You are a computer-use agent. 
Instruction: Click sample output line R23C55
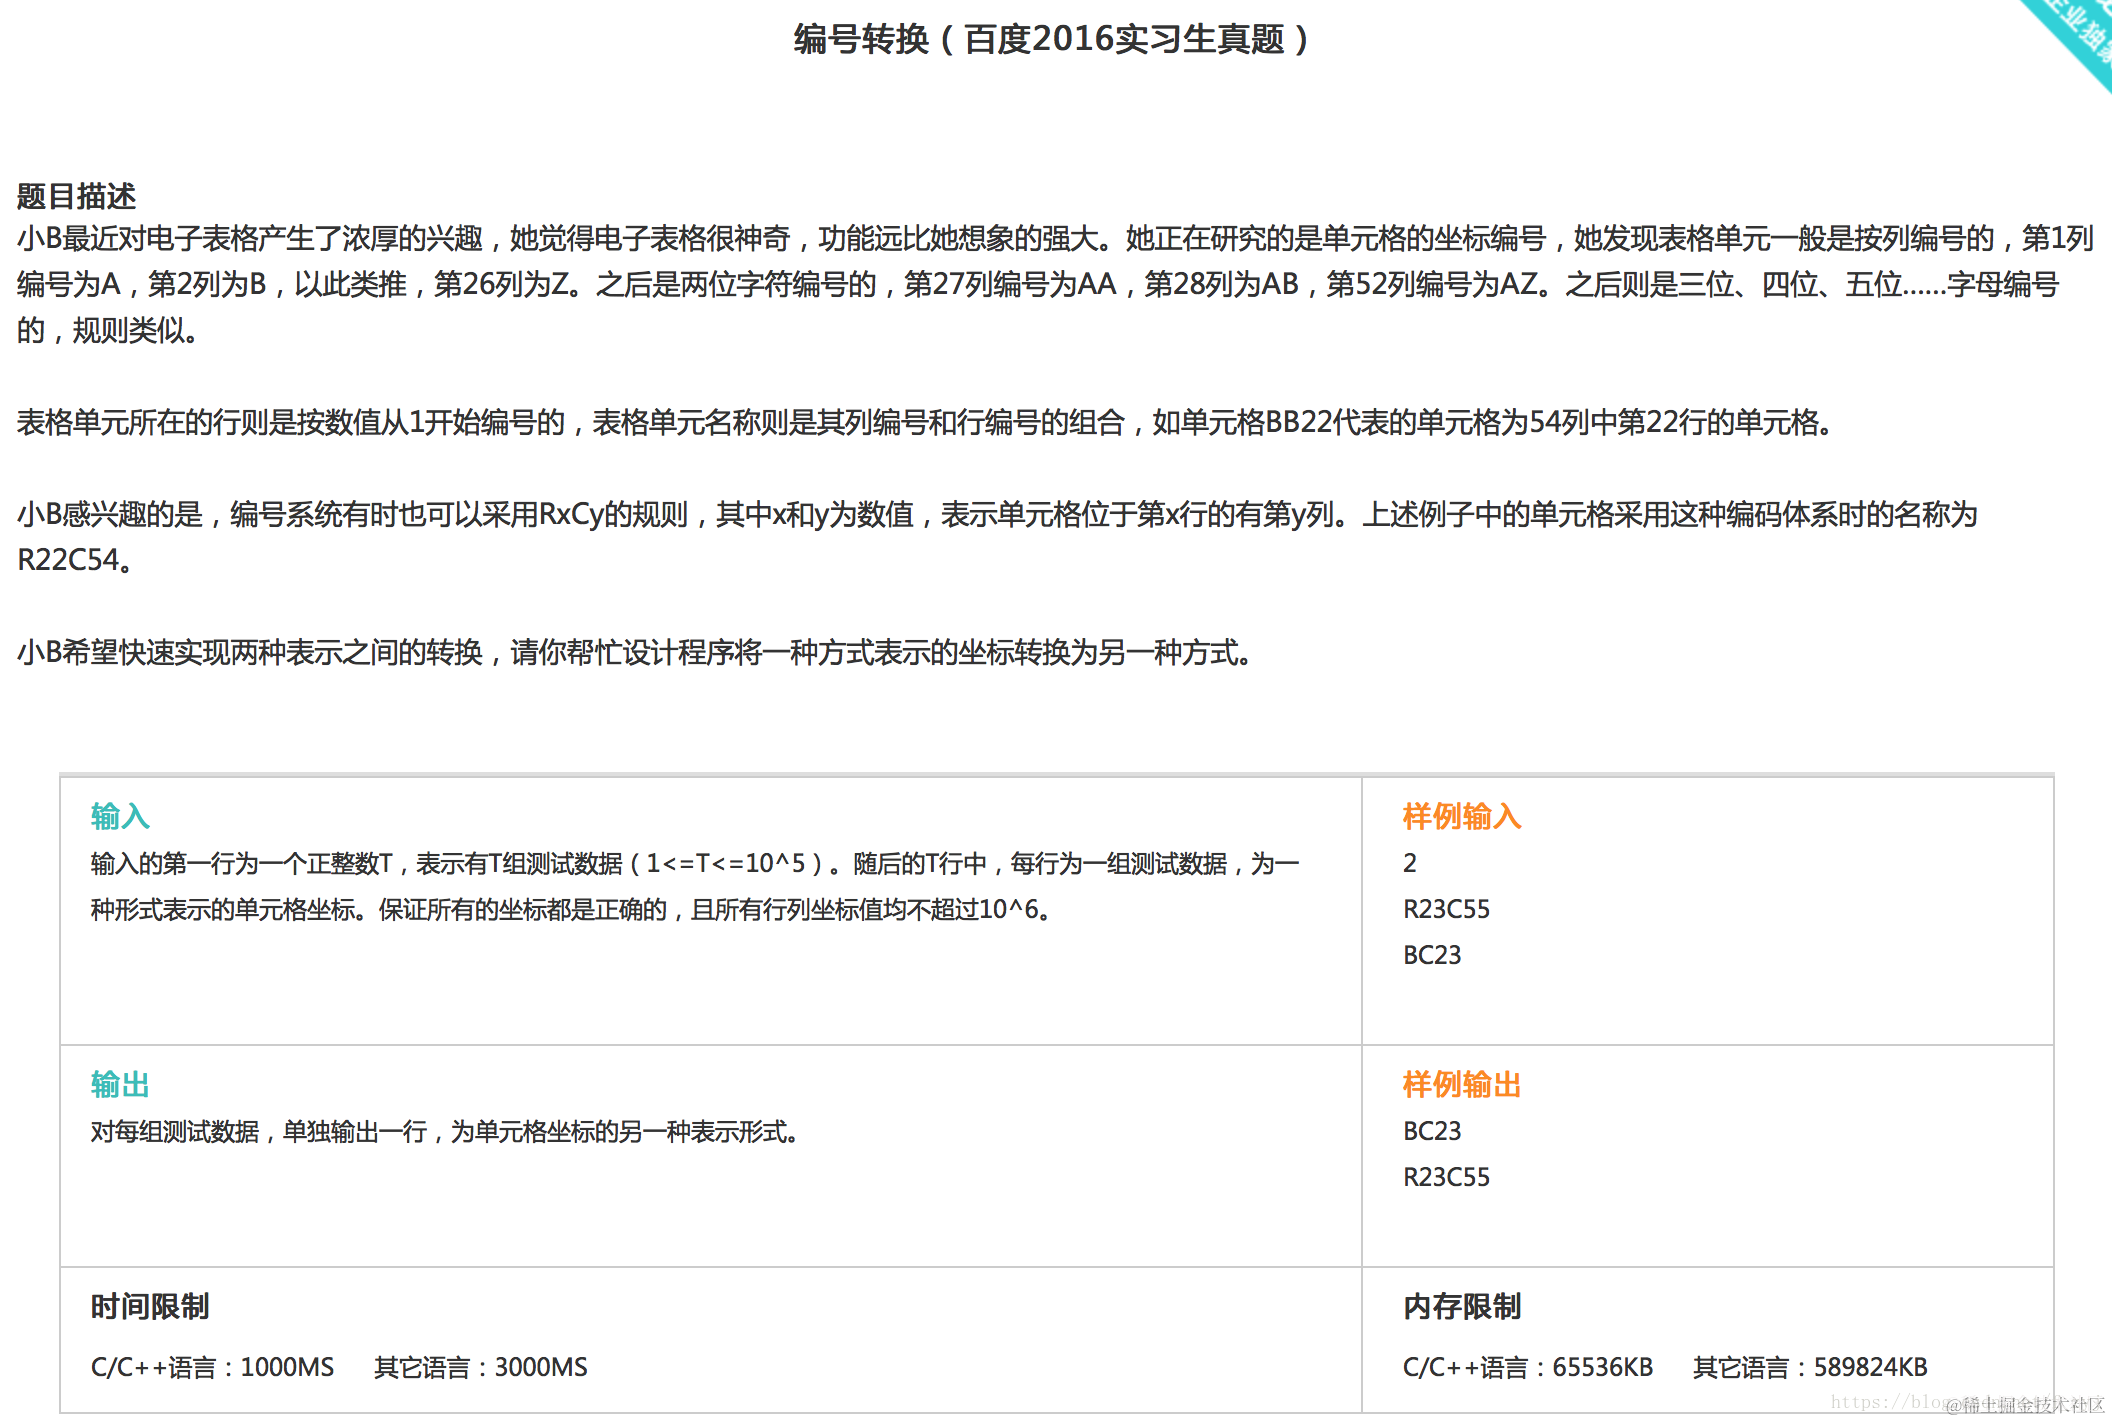click(1446, 1177)
